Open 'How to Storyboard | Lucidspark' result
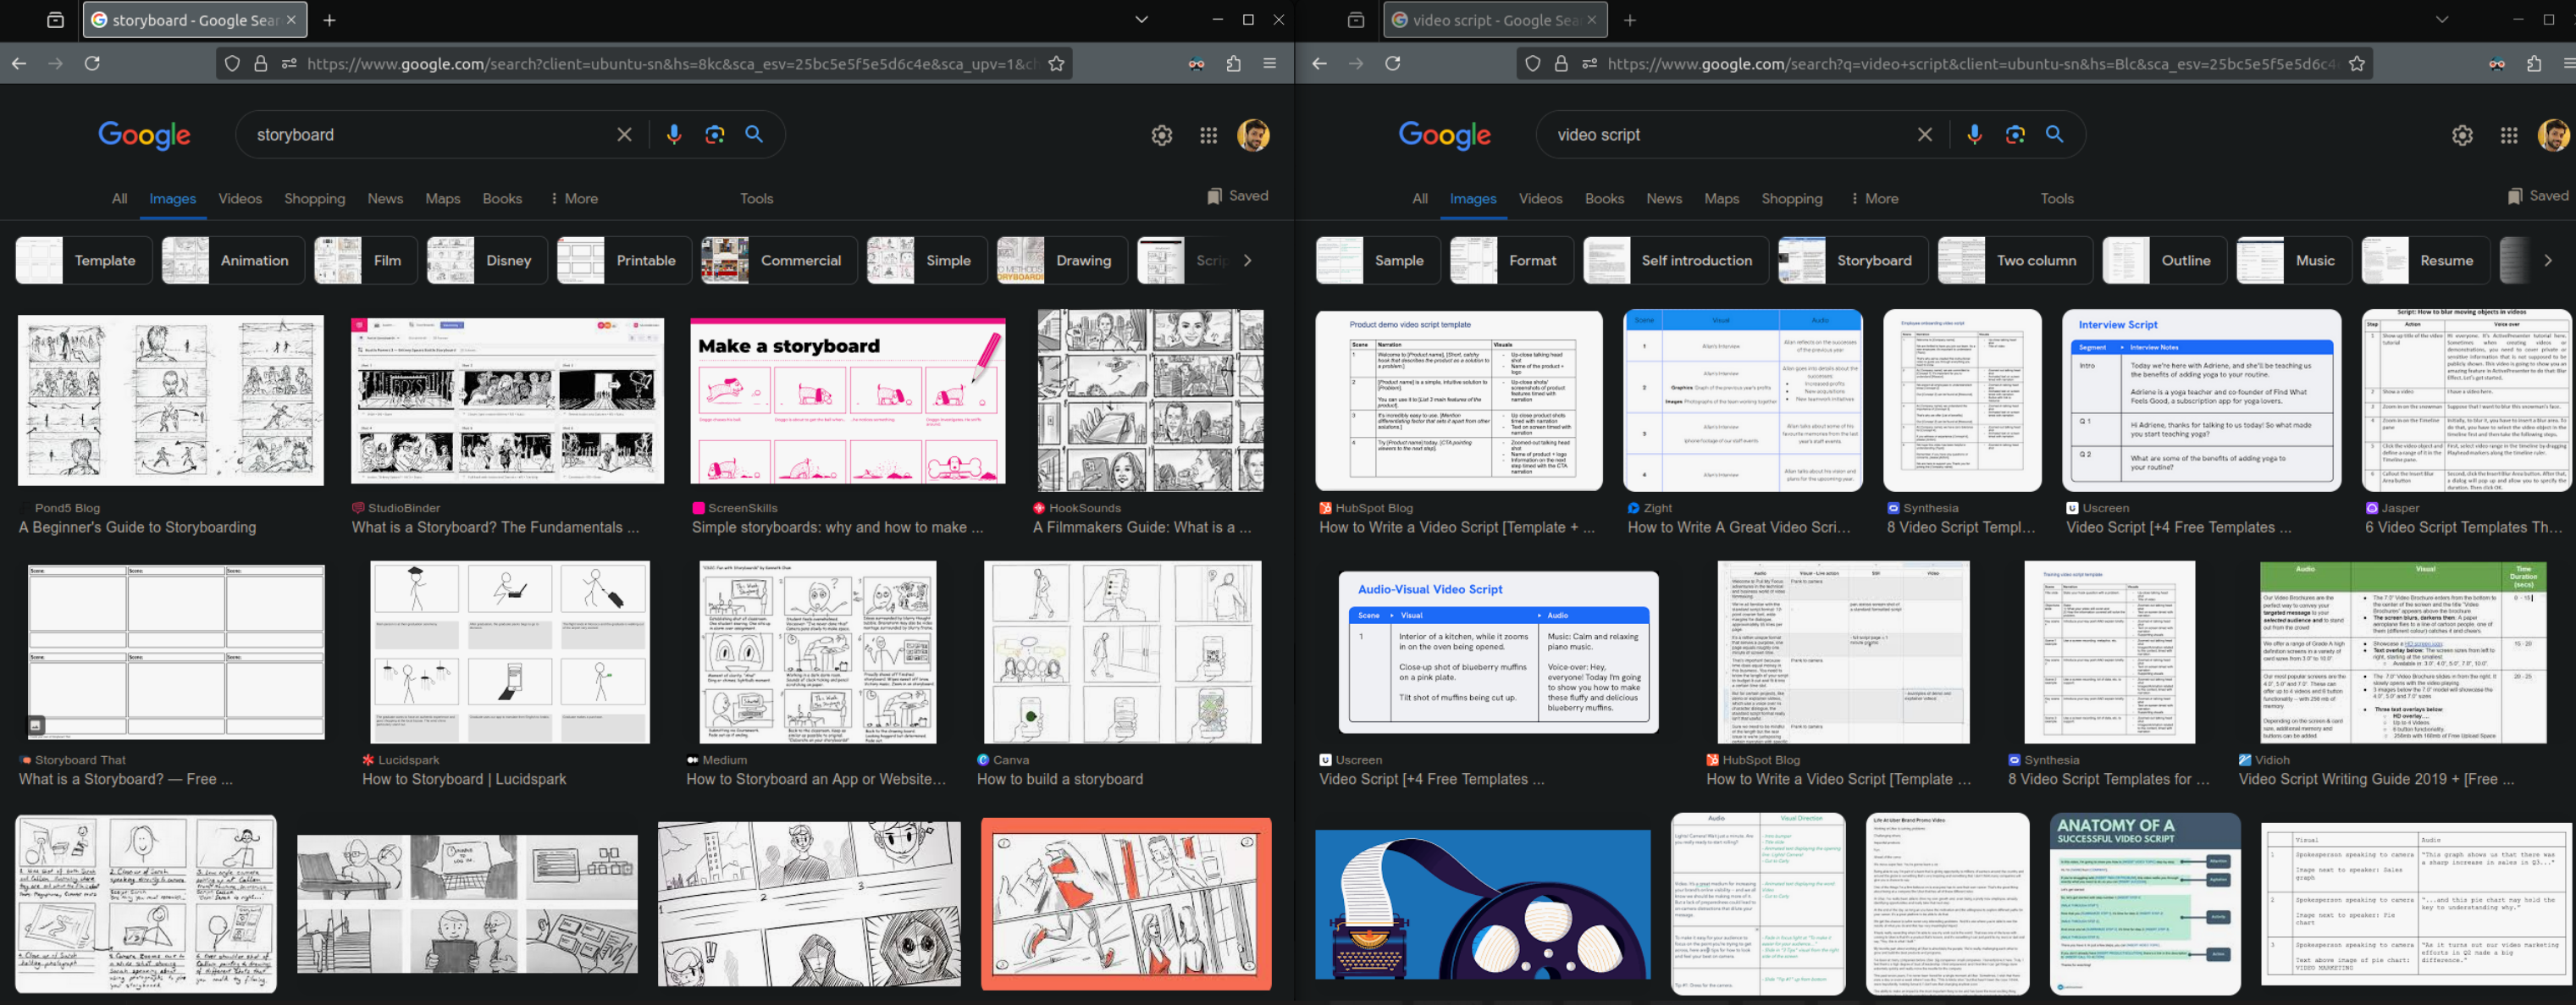This screenshot has width=2576, height=1005. (464, 779)
